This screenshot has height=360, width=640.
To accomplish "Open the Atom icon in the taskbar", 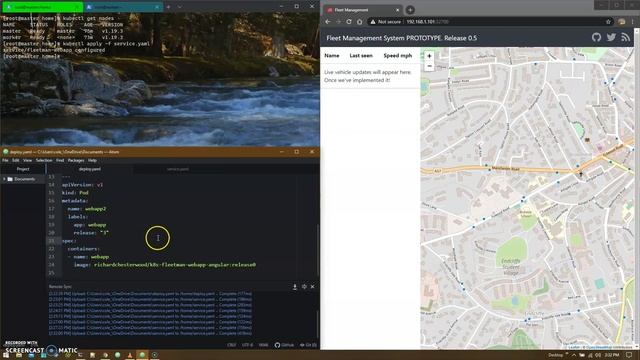I will (142, 355).
